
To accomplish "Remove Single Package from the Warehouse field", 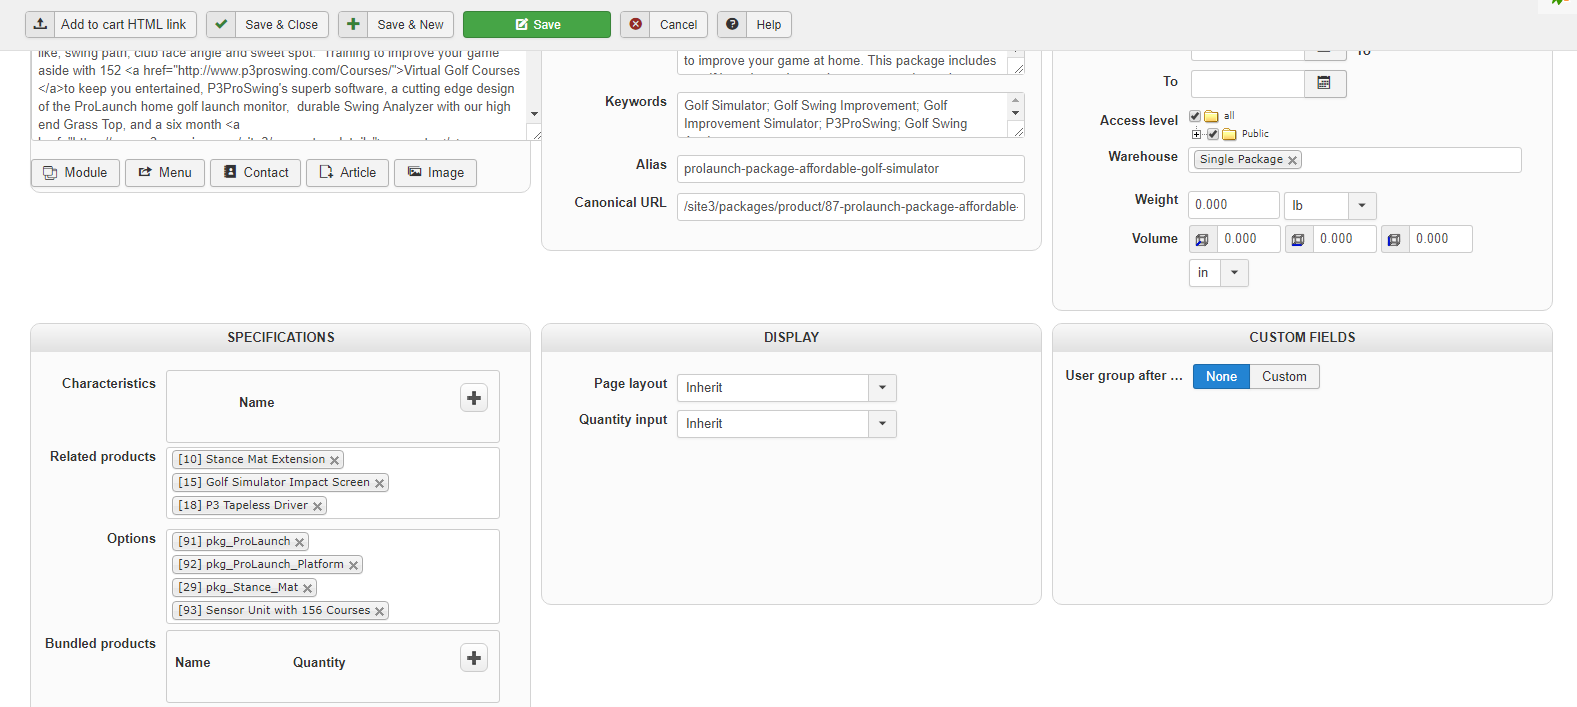I will tap(1293, 160).
